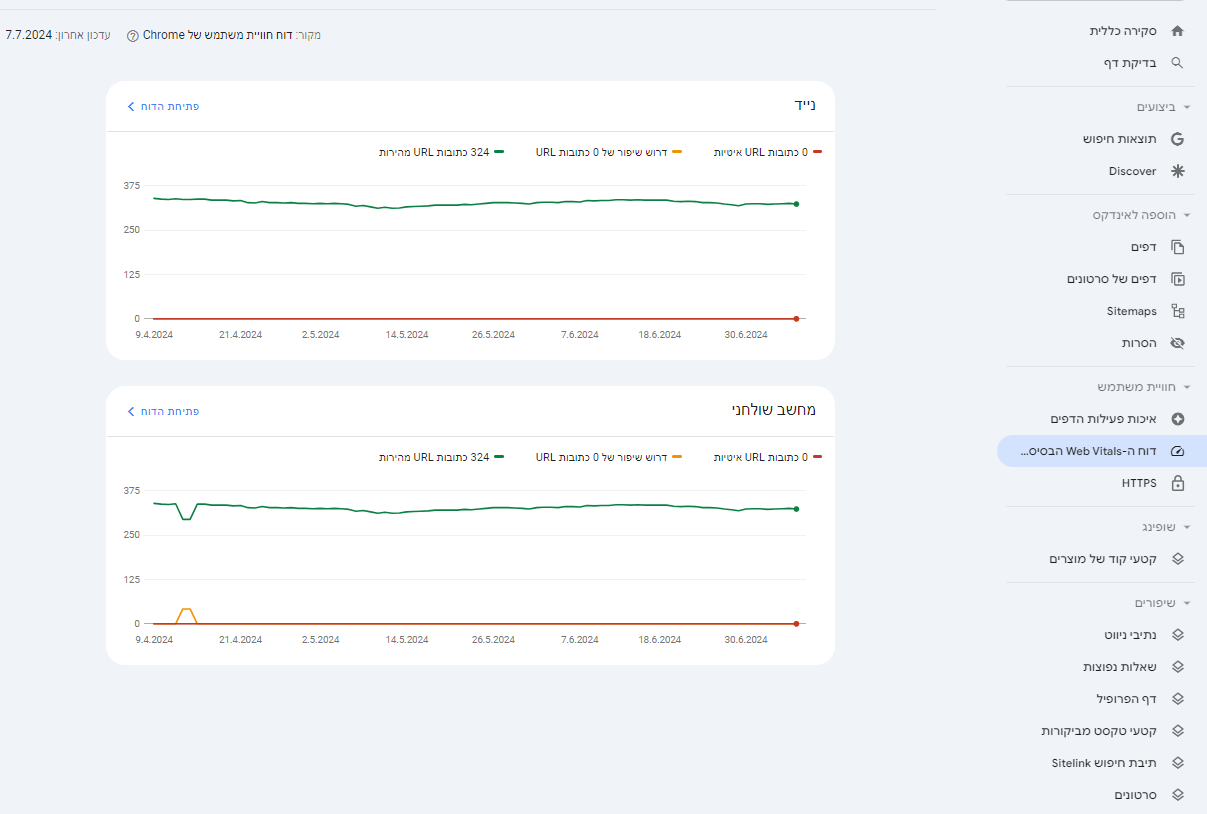Select the Removals crossed-eye icon
Image resolution: width=1207 pixels, height=814 pixels.
click(x=1177, y=343)
